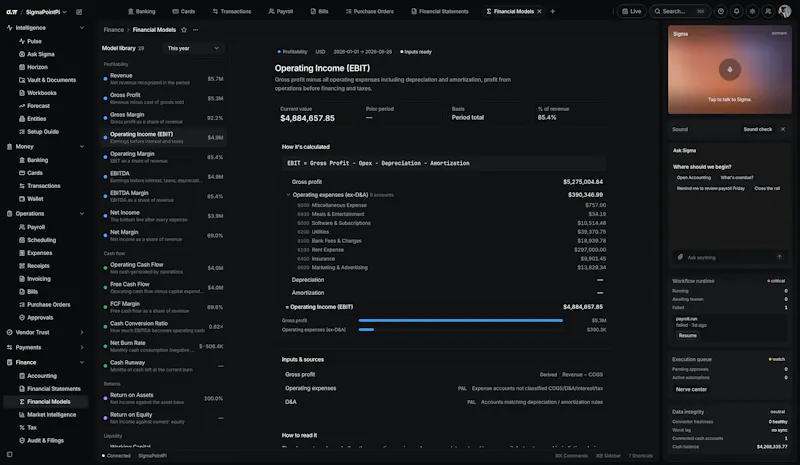Open the breadcrumb more options ellipsis
This screenshot has width=800, height=465.
[195, 30]
